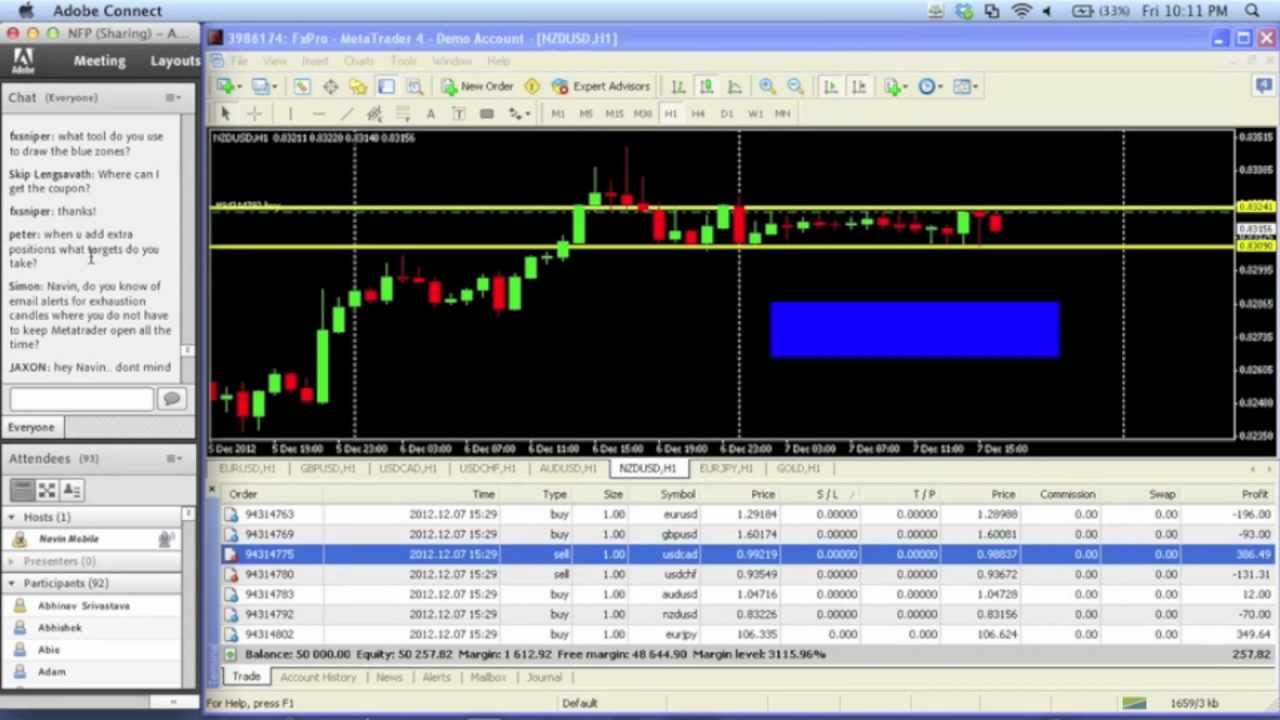Click the blue rectangle zone on chart
This screenshot has height=720, width=1280.
click(x=915, y=329)
